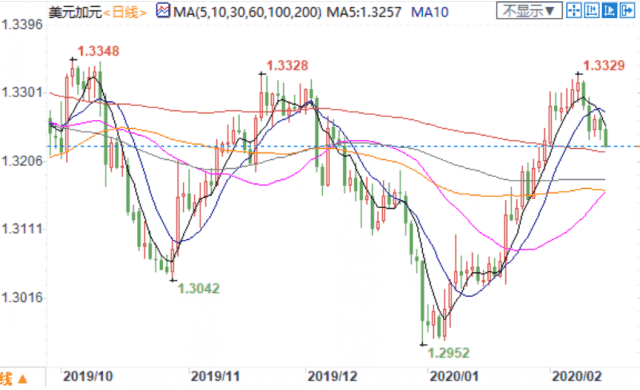Click the 1.2952 low price marker
This screenshot has height=390, width=640.
449,353
